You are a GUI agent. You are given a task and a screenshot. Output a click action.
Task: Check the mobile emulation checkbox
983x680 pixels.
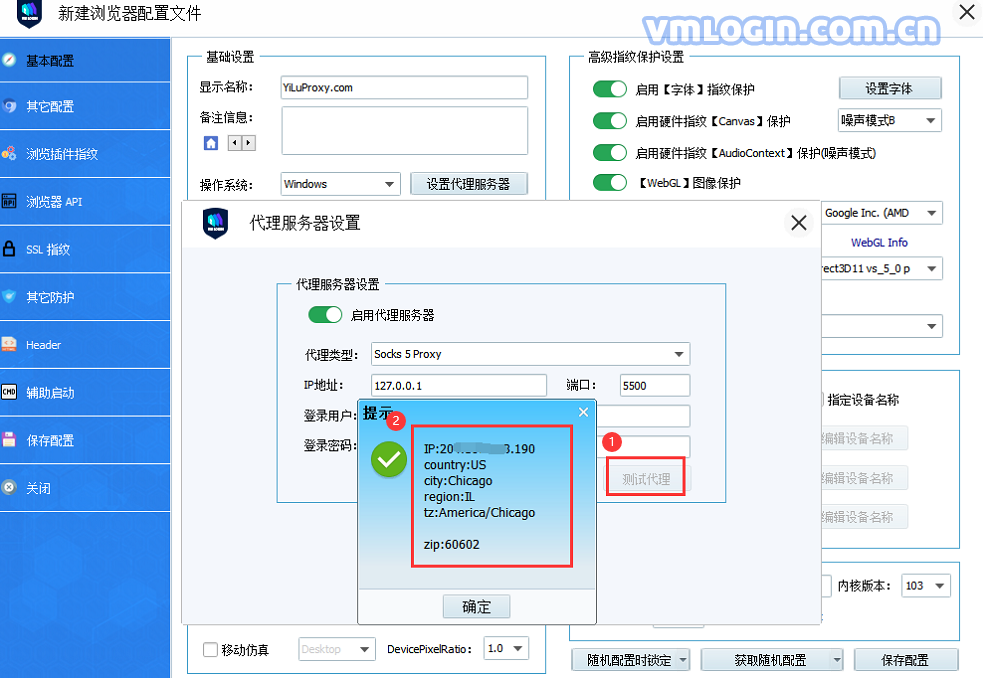211,649
